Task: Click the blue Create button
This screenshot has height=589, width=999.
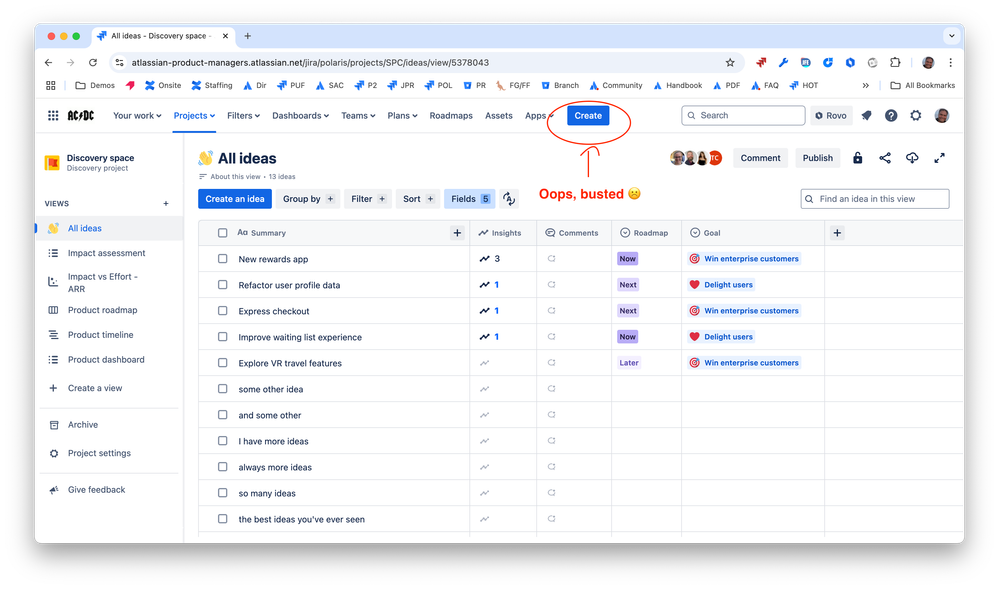Action: 588,115
